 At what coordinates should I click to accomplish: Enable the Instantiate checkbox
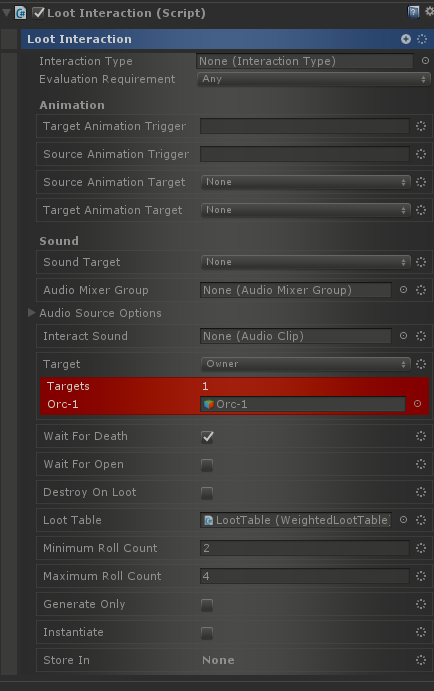click(x=207, y=633)
